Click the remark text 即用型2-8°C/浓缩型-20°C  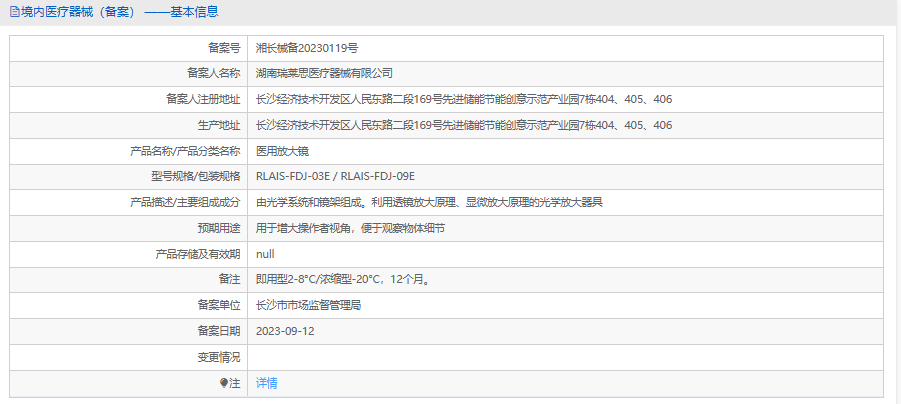pyautogui.click(x=344, y=280)
